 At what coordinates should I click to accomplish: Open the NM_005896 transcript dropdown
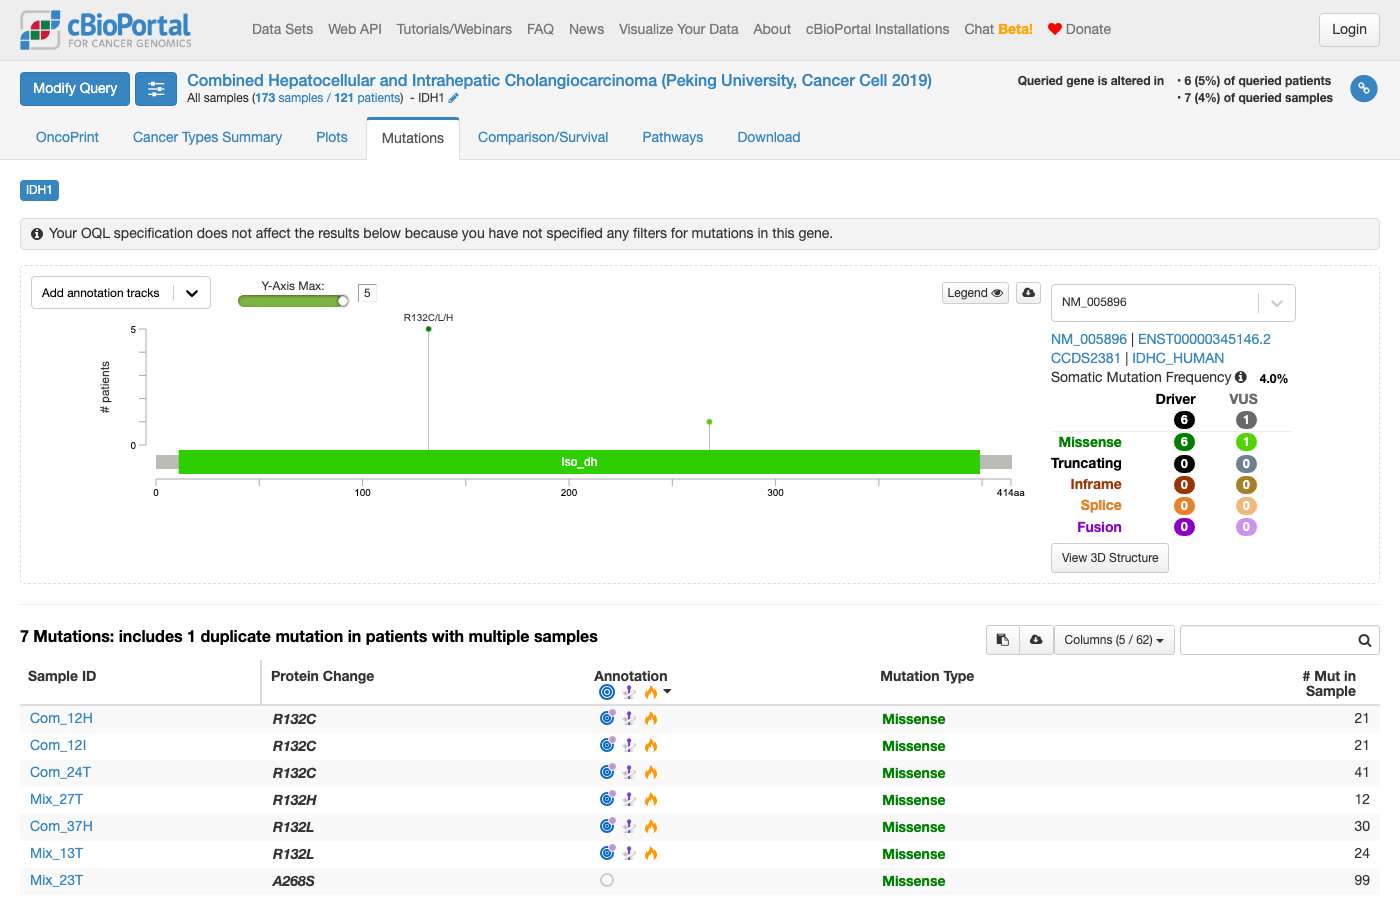[x=1173, y=303]
